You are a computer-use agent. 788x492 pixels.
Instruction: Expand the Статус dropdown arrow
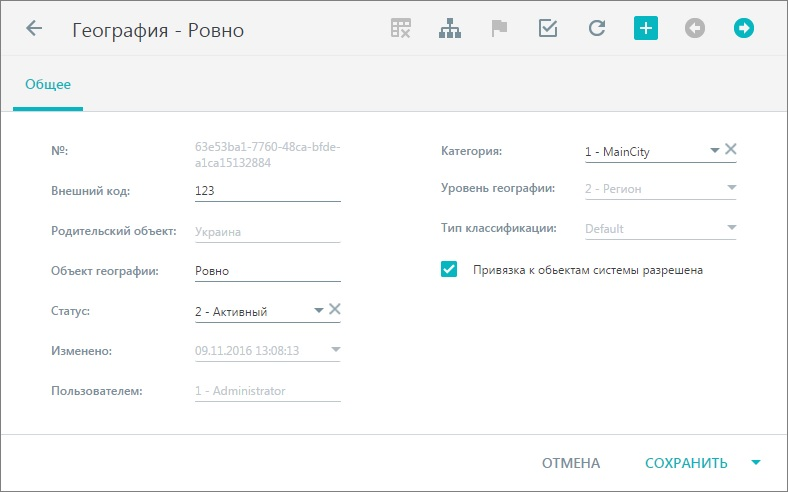click(319, 311)
